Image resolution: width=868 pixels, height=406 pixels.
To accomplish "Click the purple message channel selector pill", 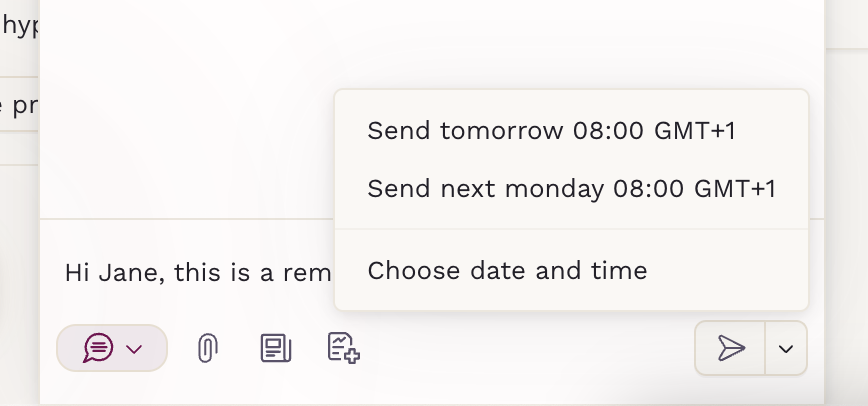I will pyautogui.click(x=112, y=348).
